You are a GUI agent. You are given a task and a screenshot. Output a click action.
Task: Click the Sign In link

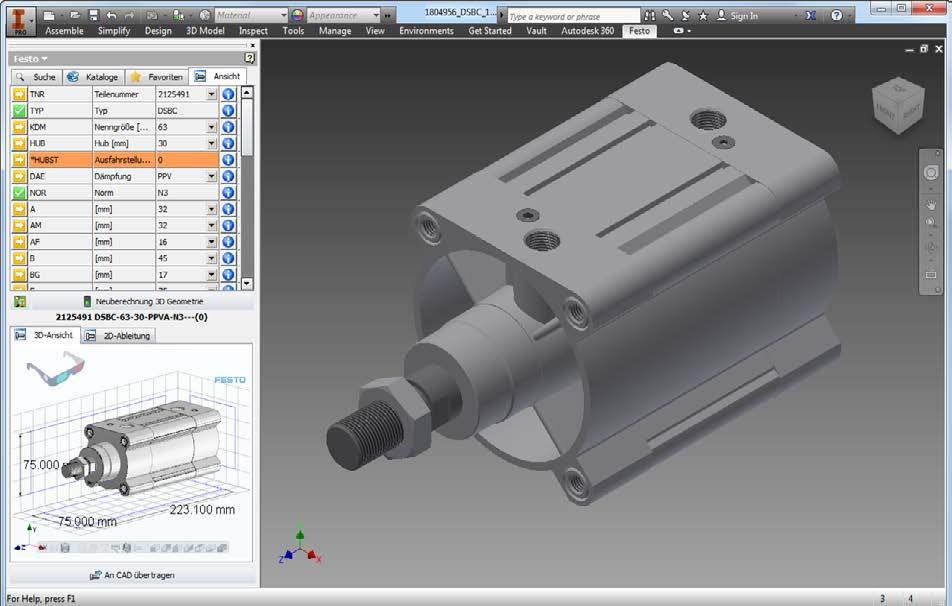(744, 16)
